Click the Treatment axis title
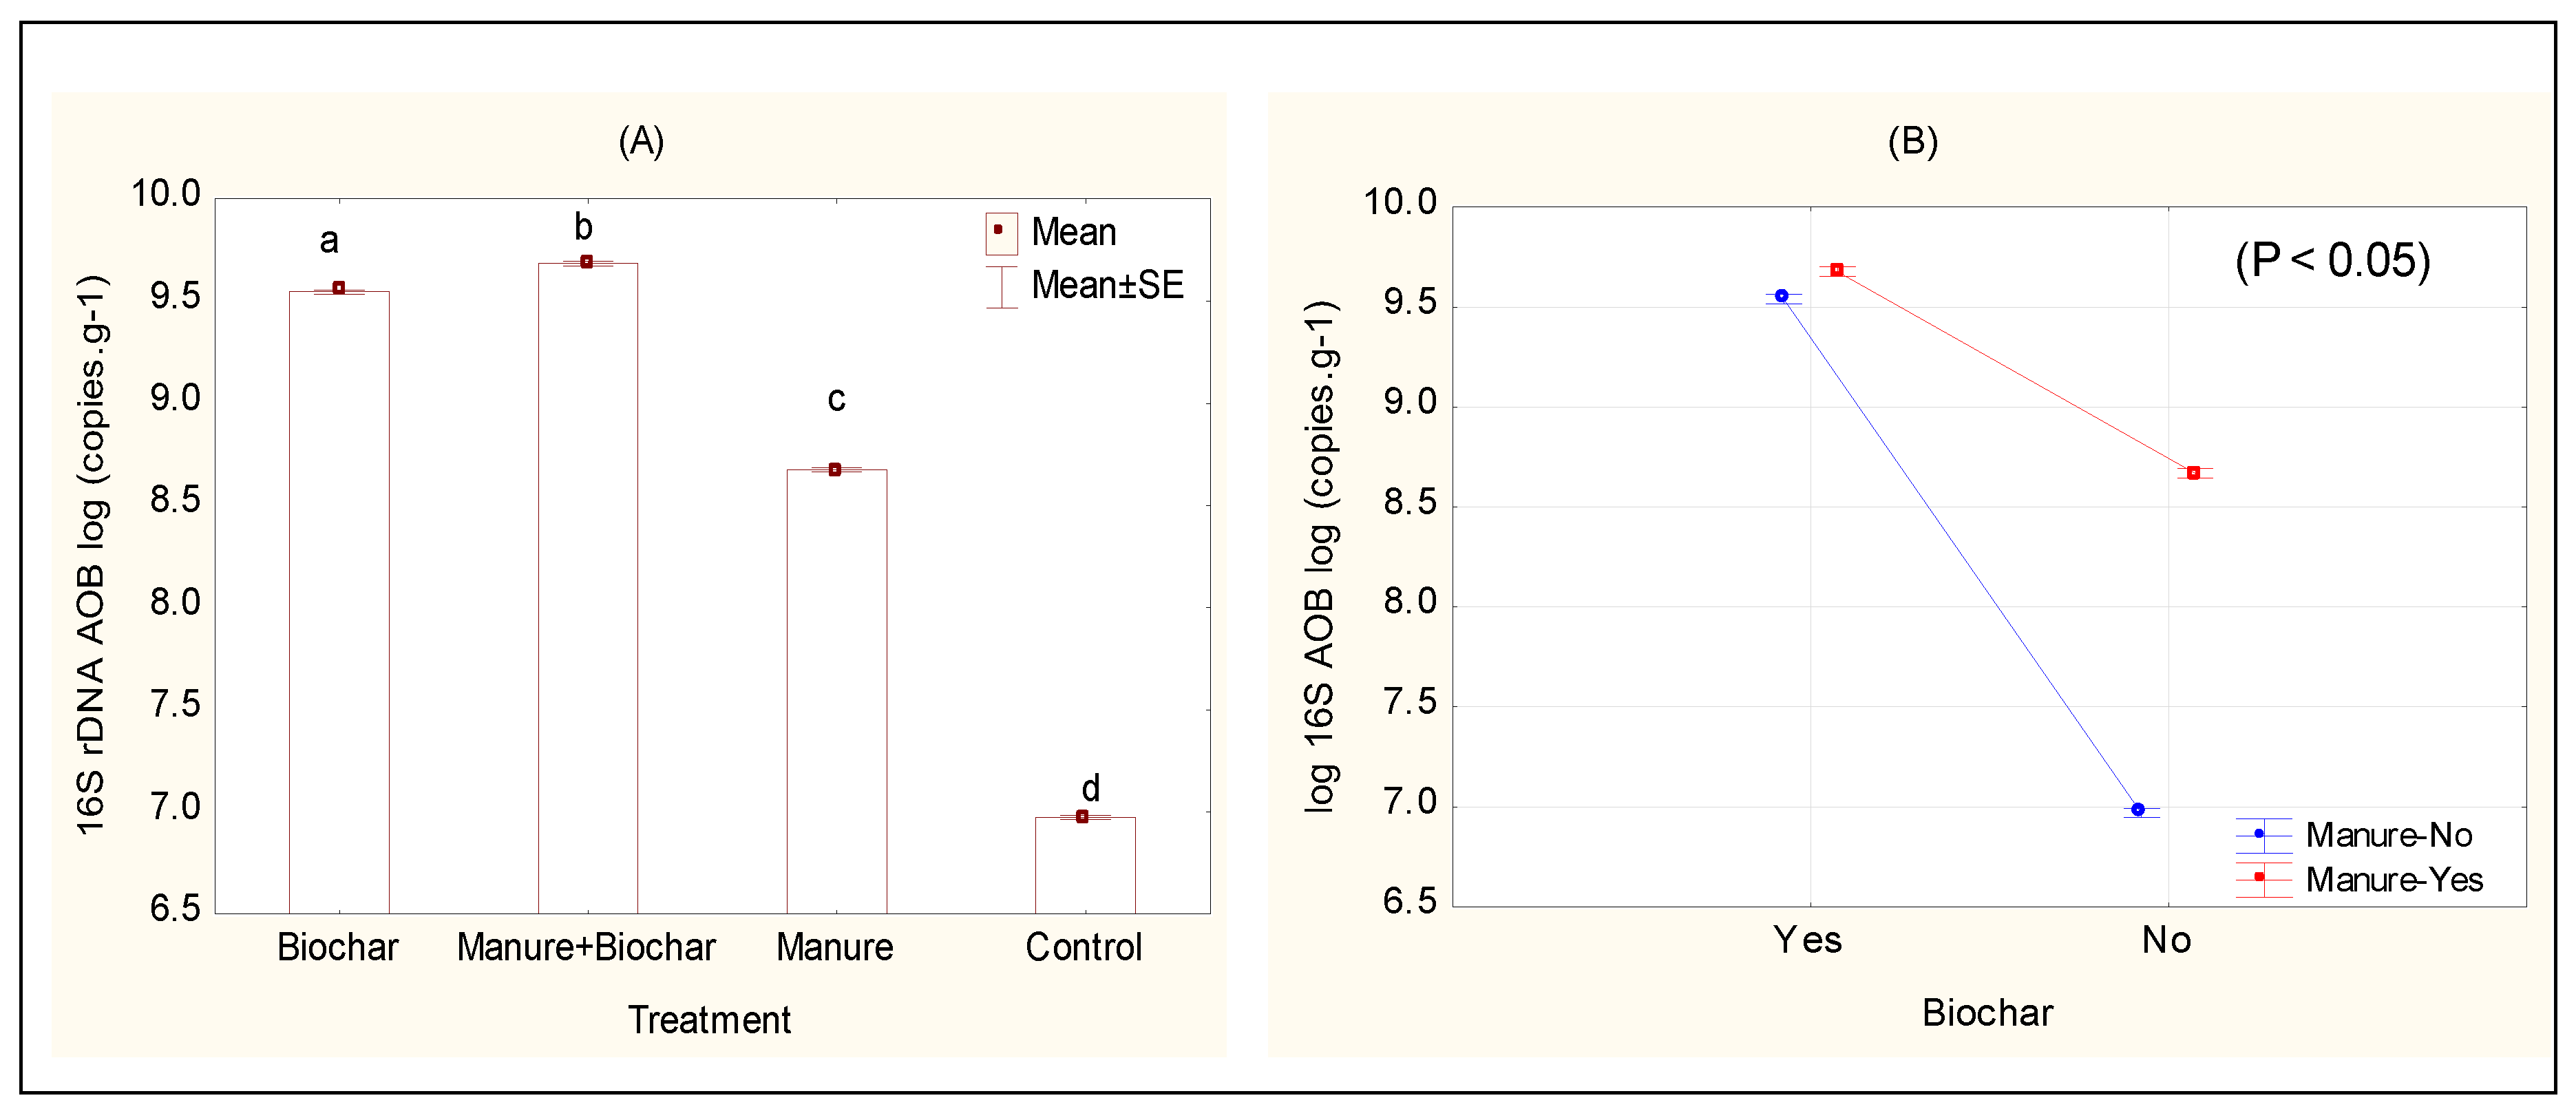 tap(709, 1020)
